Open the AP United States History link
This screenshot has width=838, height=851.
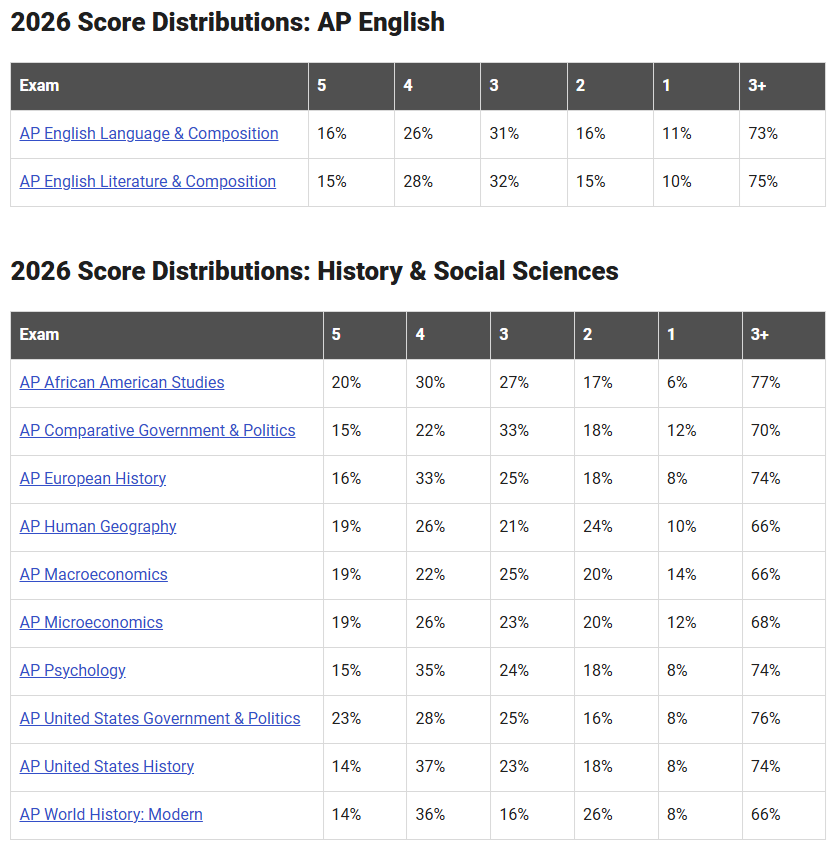[x=106, y=766]
